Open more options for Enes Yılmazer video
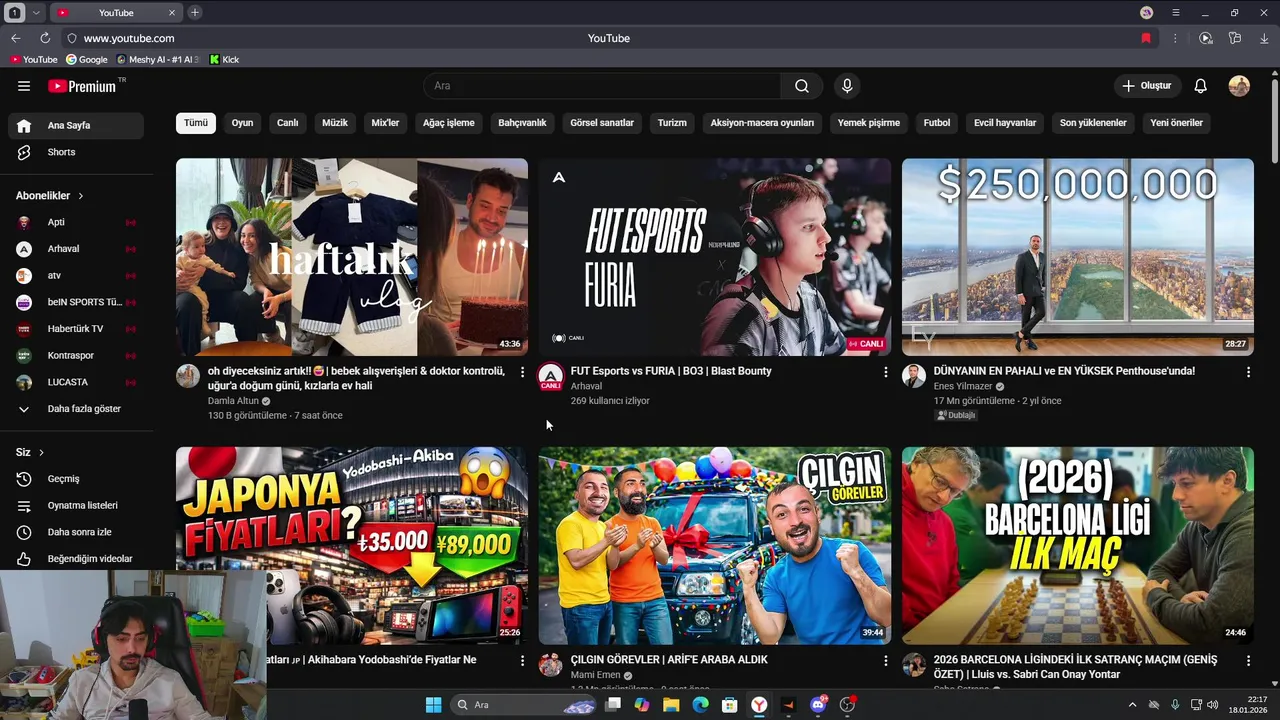The height and width of the screenshot is (720, 1280). pyautogui.click(x=1248, y=372)
